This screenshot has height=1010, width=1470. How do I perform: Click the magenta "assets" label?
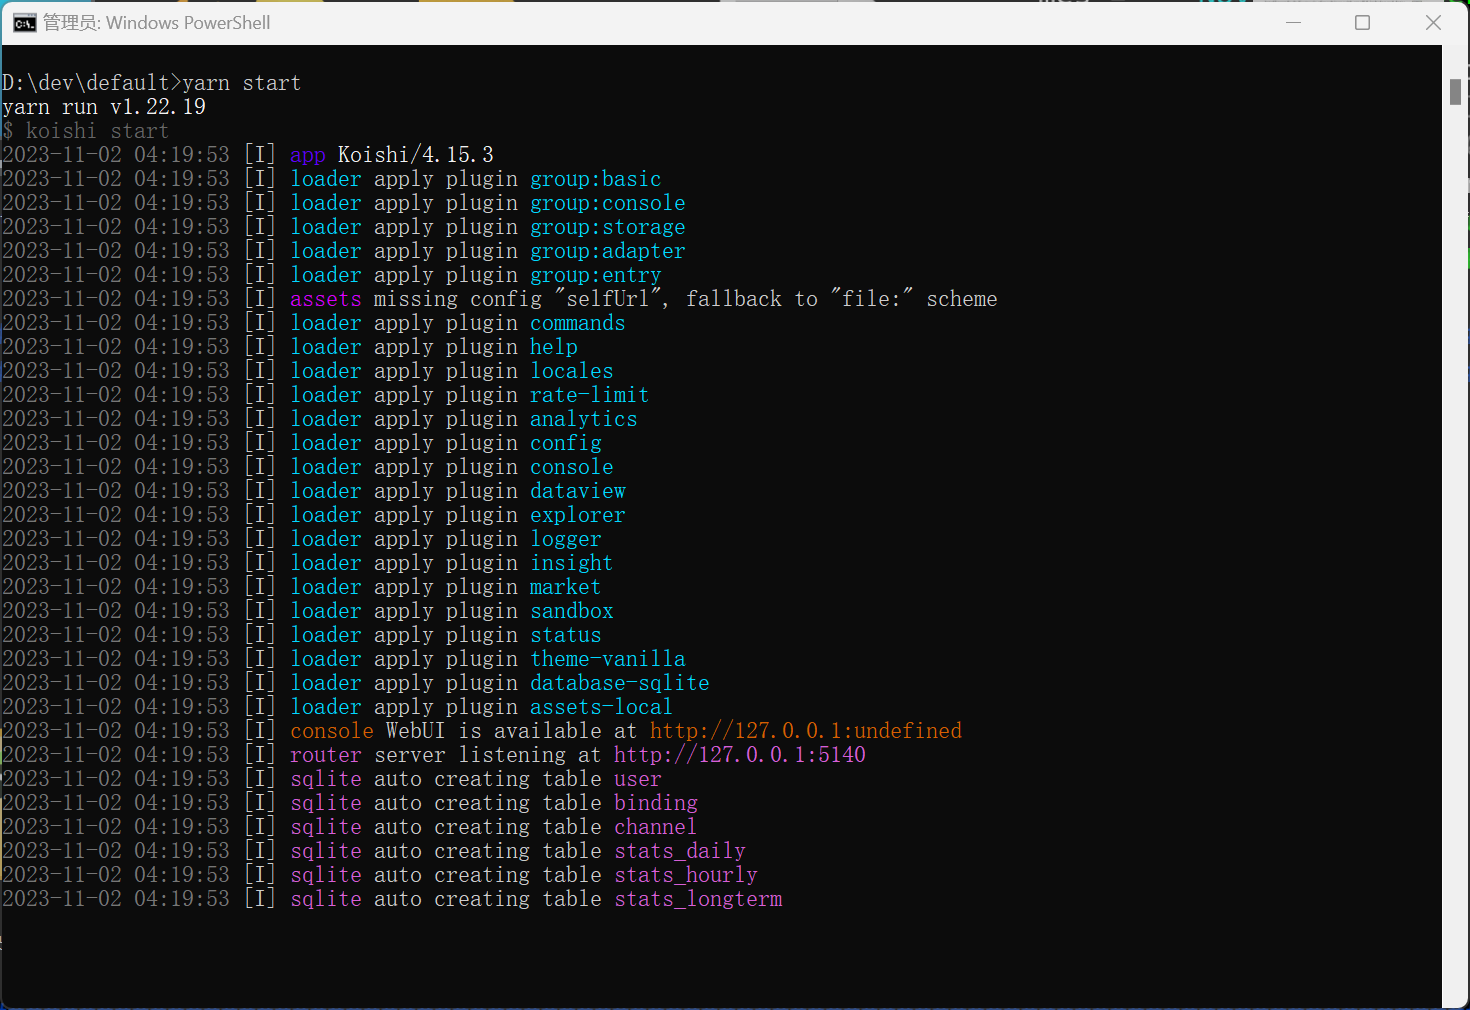326,299
